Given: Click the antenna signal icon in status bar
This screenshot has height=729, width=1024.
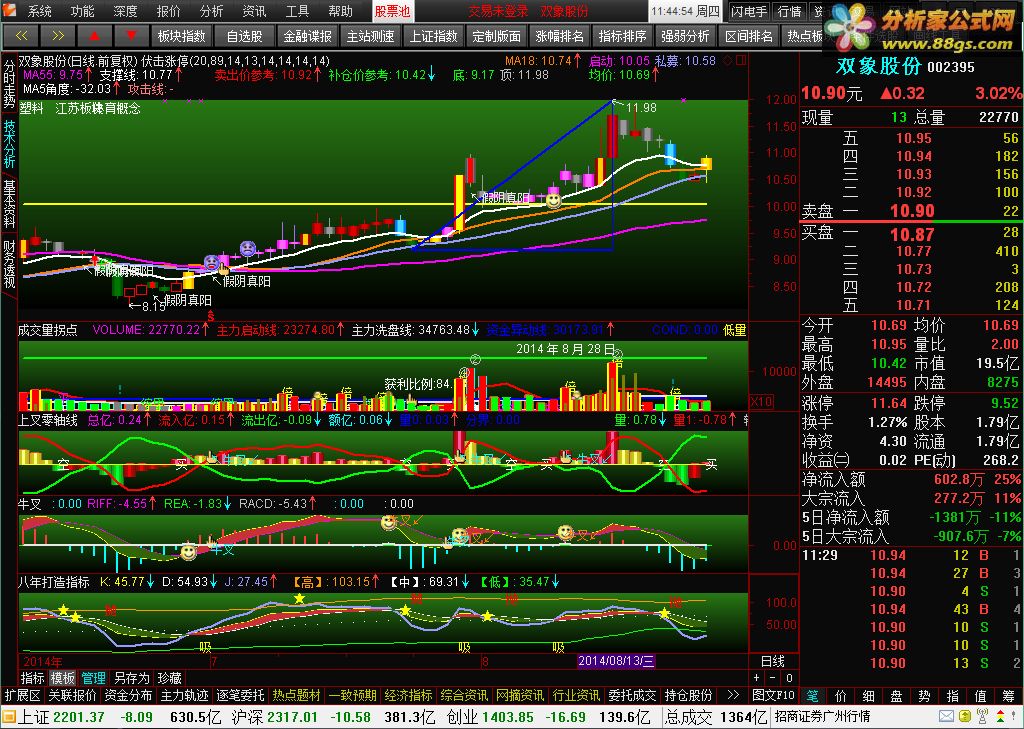Looking at the screenshot, I should [x=981, y=717].
